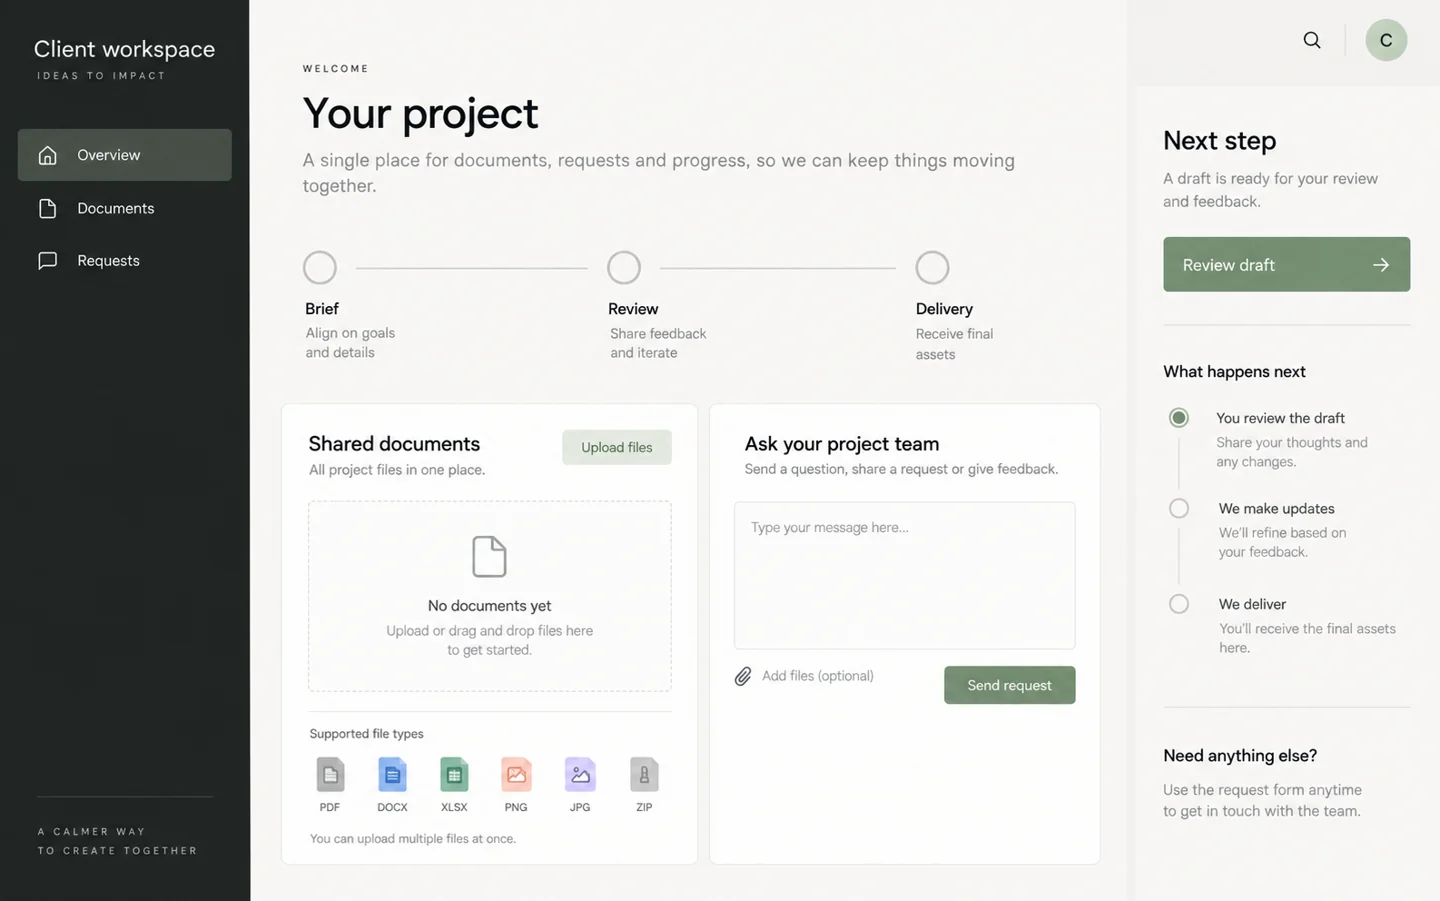This screenshot has width=1440, height=901.
Task: Click Add files (optional) link
Action: point(818,676)
